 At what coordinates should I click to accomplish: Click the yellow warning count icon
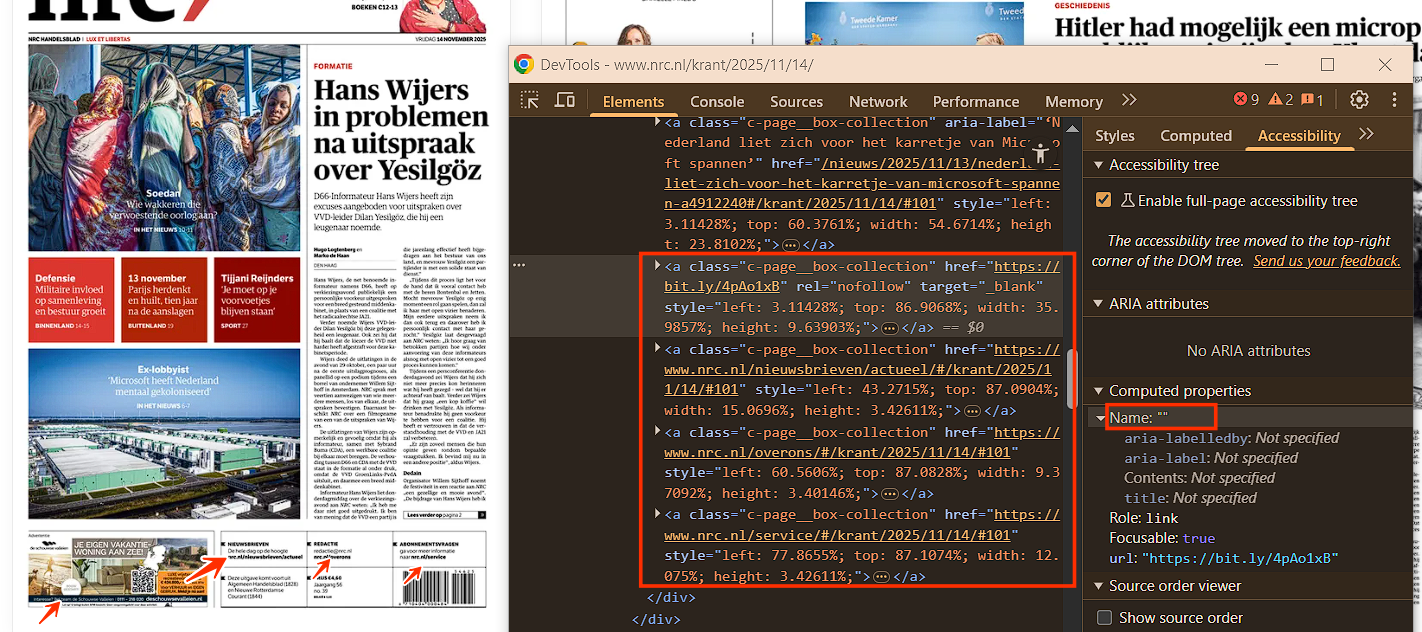pos(1281,100)
